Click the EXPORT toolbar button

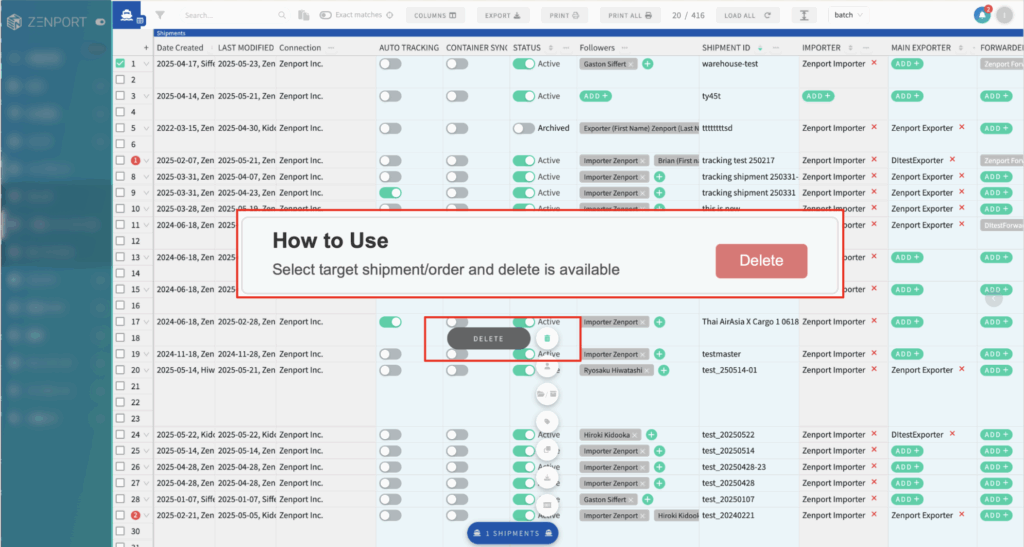pyautogui.click(x=503, y=15)
